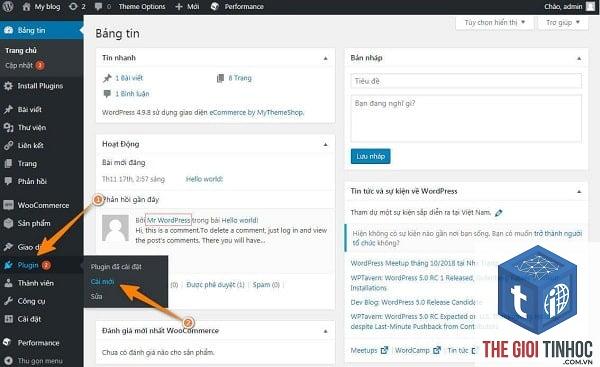Filter comments by Spam (0)
The height and width of the screenshot is (367, 600).
(266, 285)
